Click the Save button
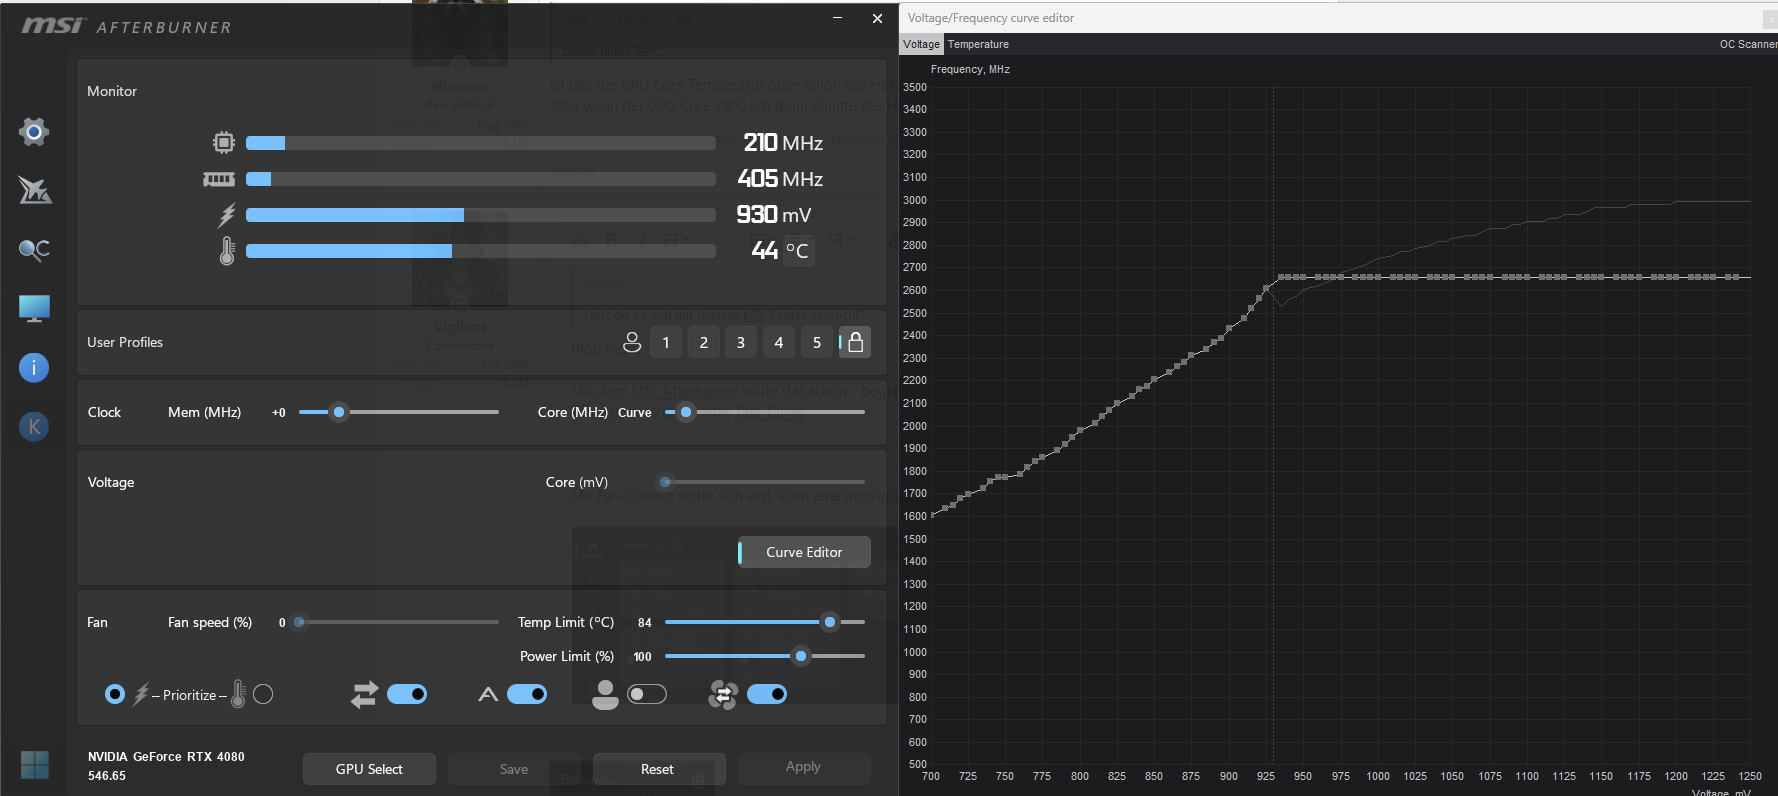 514,769
